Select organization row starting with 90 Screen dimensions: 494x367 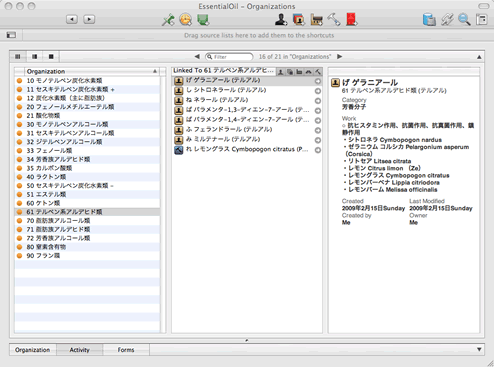[87, 256]
